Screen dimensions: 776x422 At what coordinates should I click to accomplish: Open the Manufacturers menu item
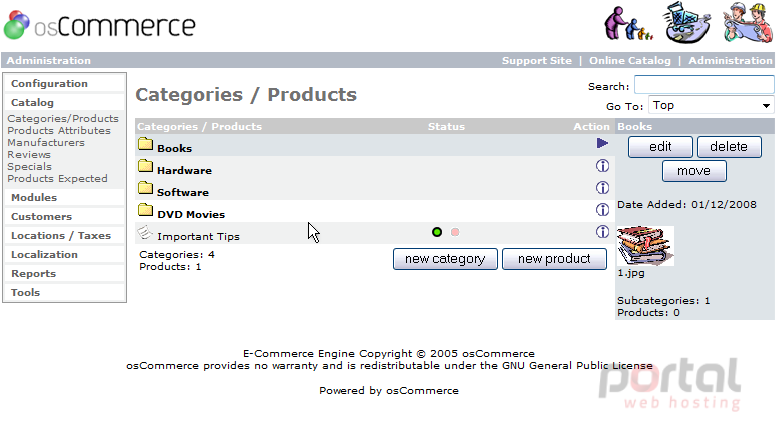46,142
